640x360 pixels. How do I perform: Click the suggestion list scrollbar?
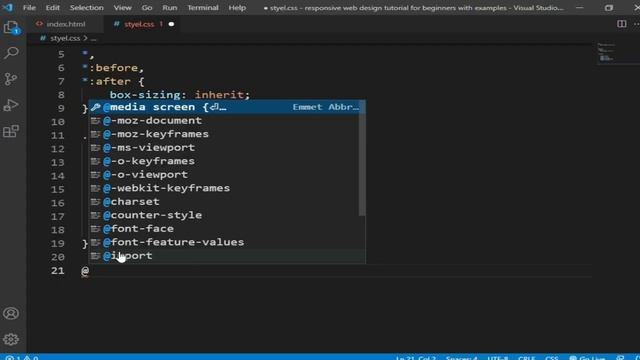[x=362, y=158]
